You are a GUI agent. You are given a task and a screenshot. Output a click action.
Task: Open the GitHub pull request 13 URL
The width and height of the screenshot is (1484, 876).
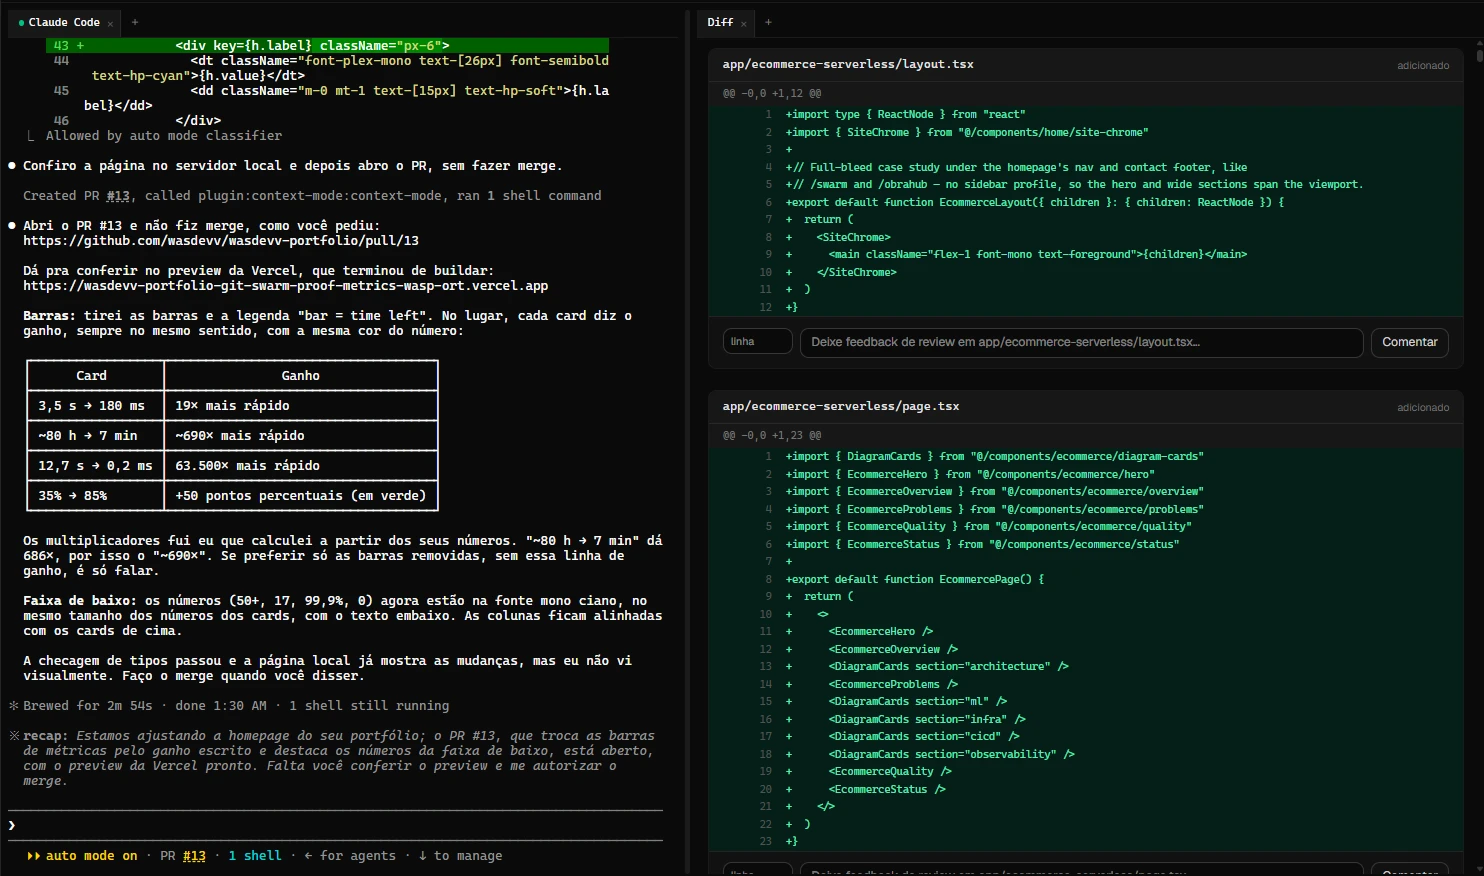(221, 241)
